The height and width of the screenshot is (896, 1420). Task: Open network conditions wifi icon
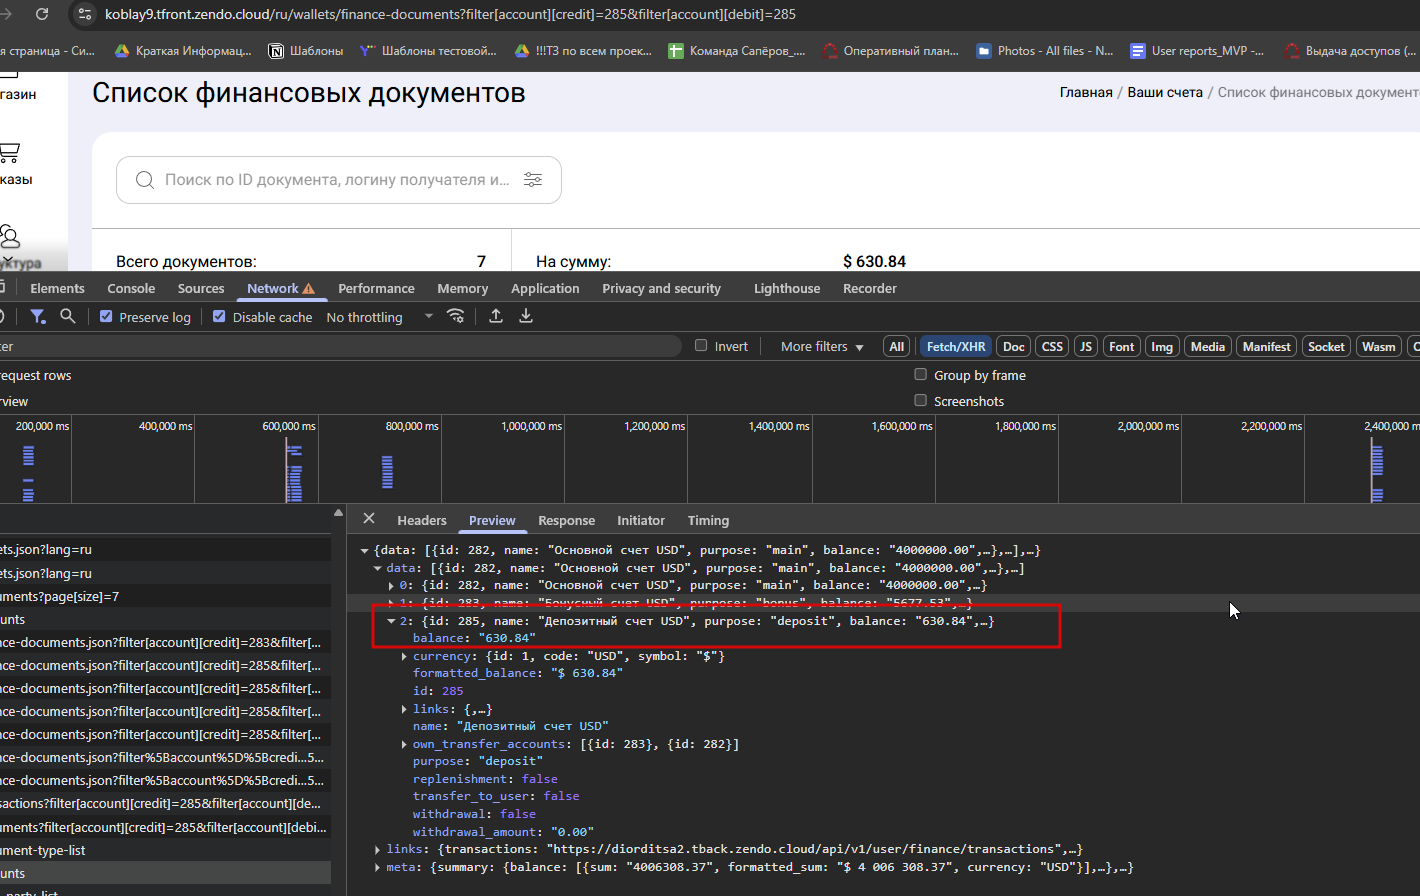coord(455,316)
